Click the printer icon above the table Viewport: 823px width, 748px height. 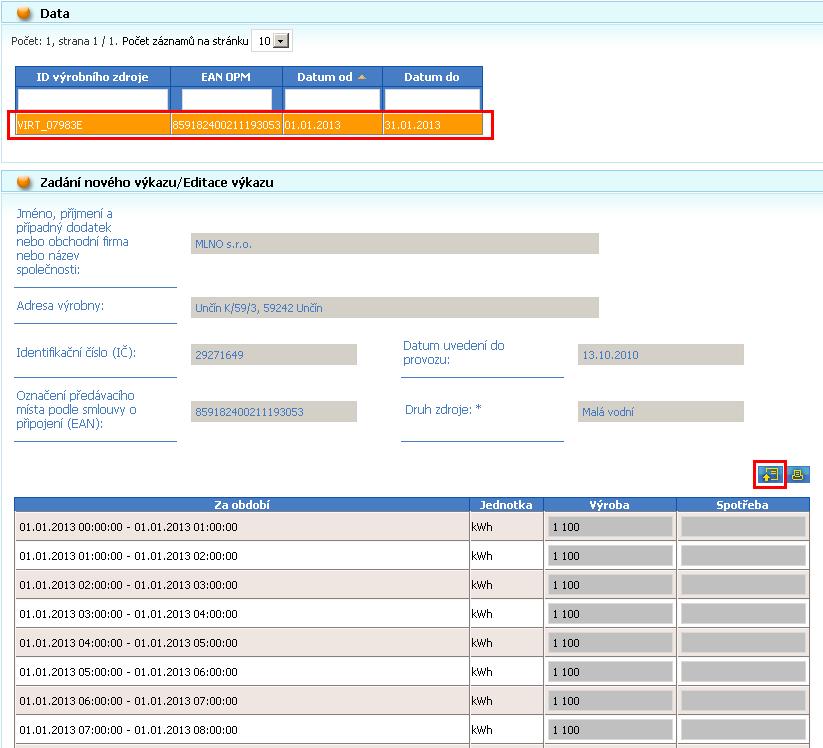click(x=798, y=475)
